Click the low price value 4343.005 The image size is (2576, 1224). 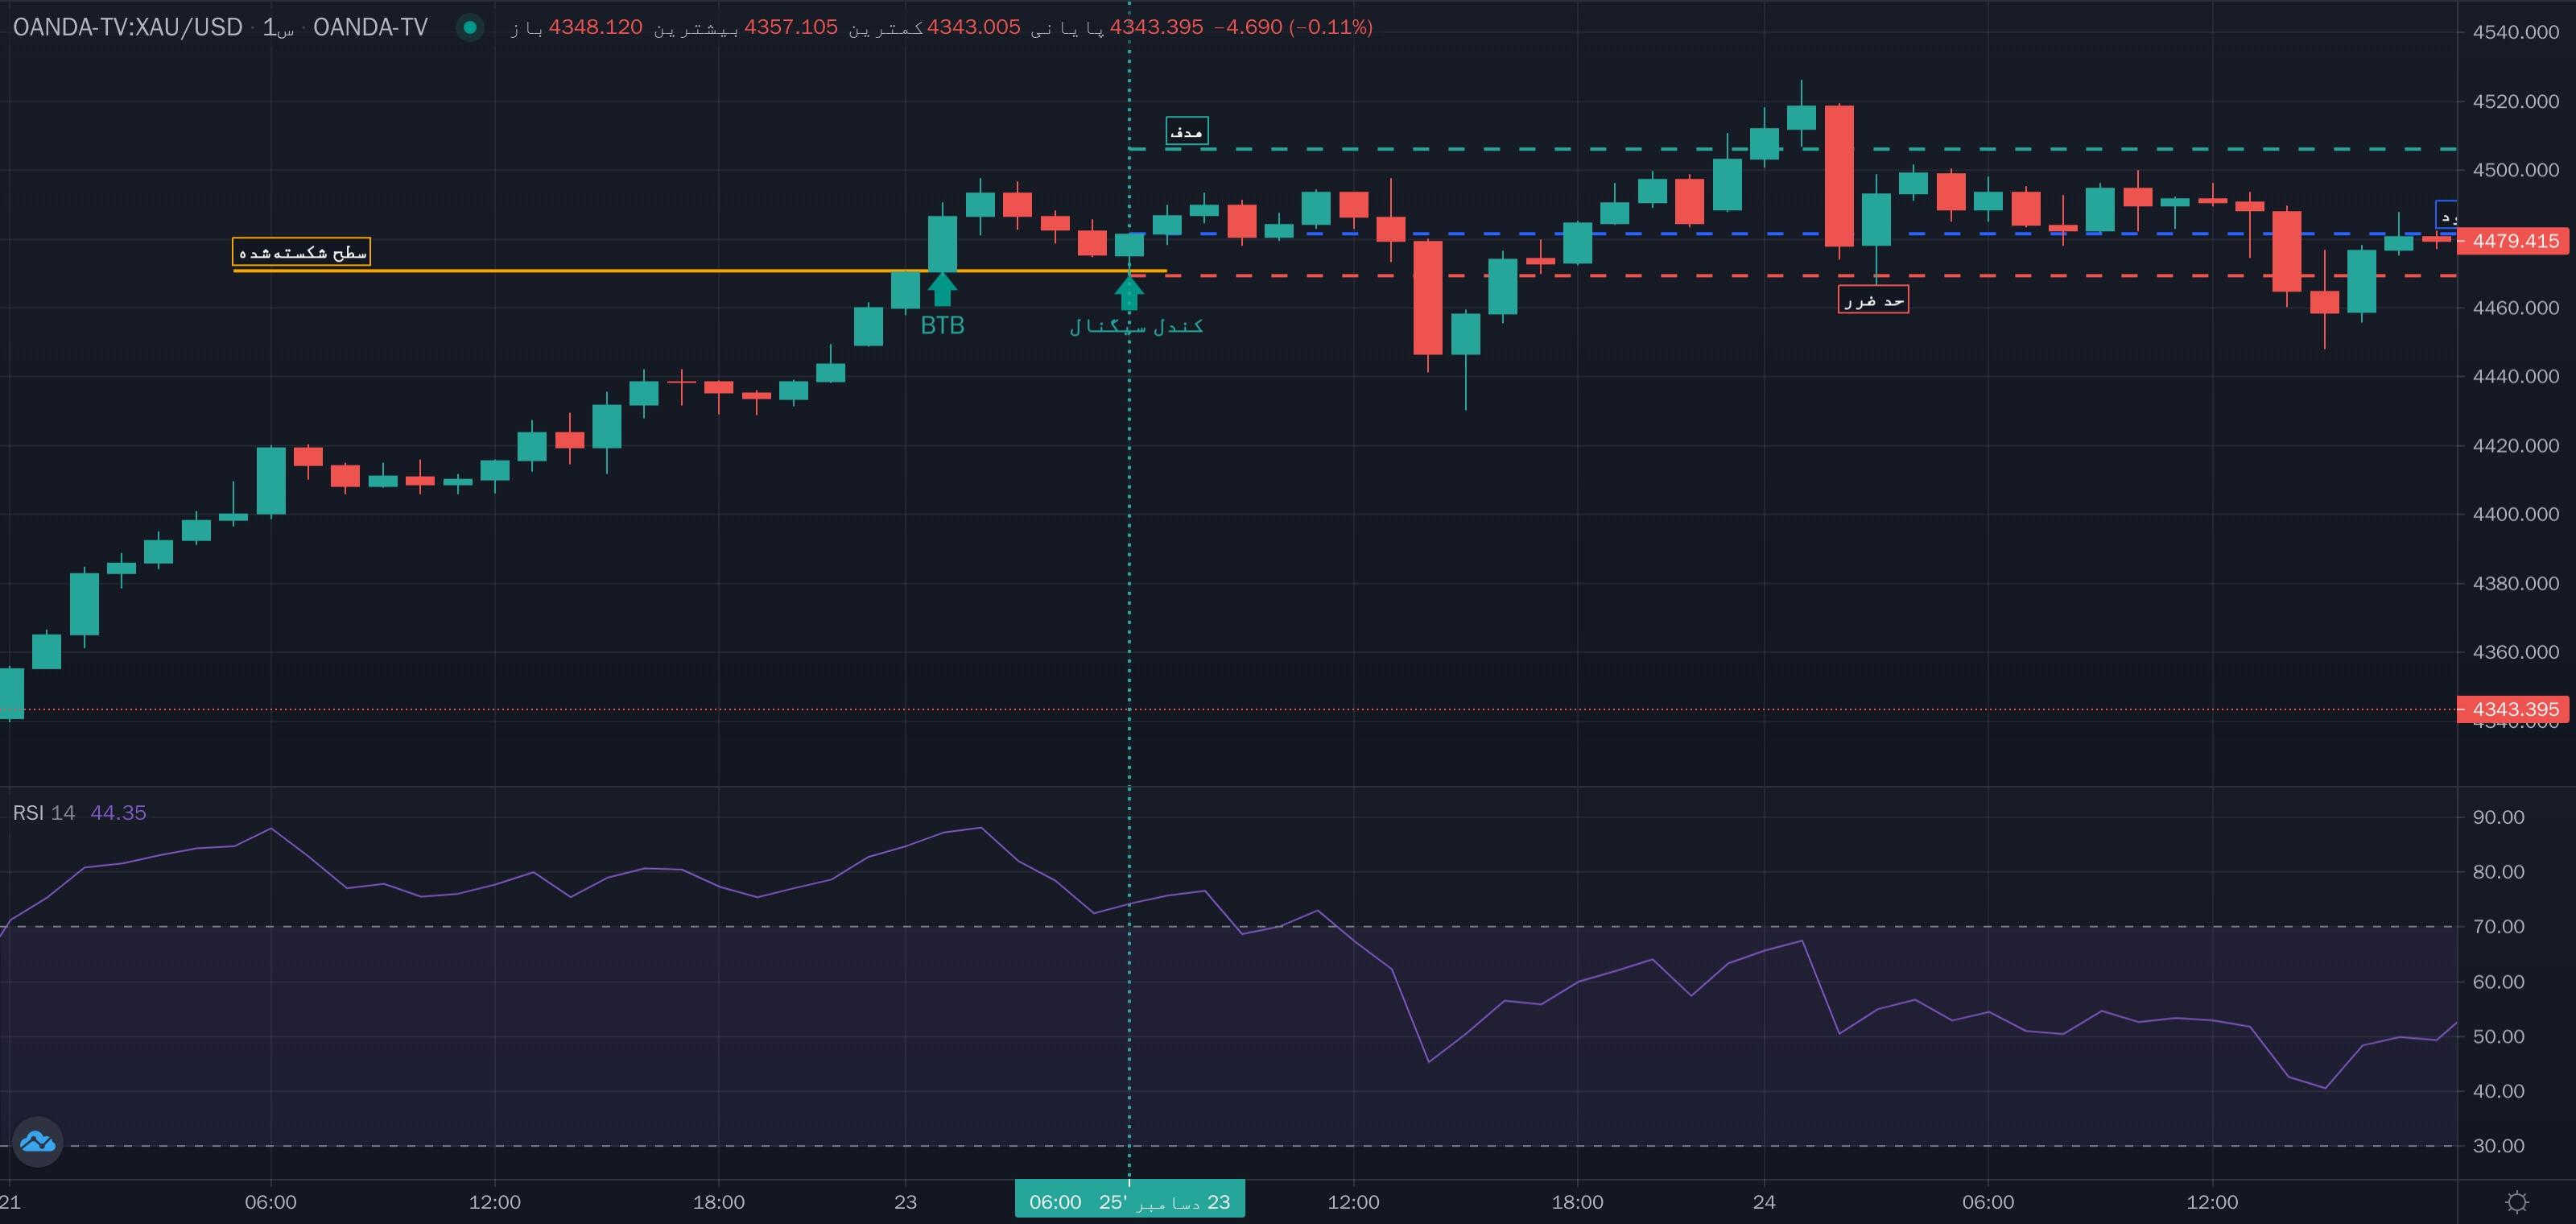974,27
